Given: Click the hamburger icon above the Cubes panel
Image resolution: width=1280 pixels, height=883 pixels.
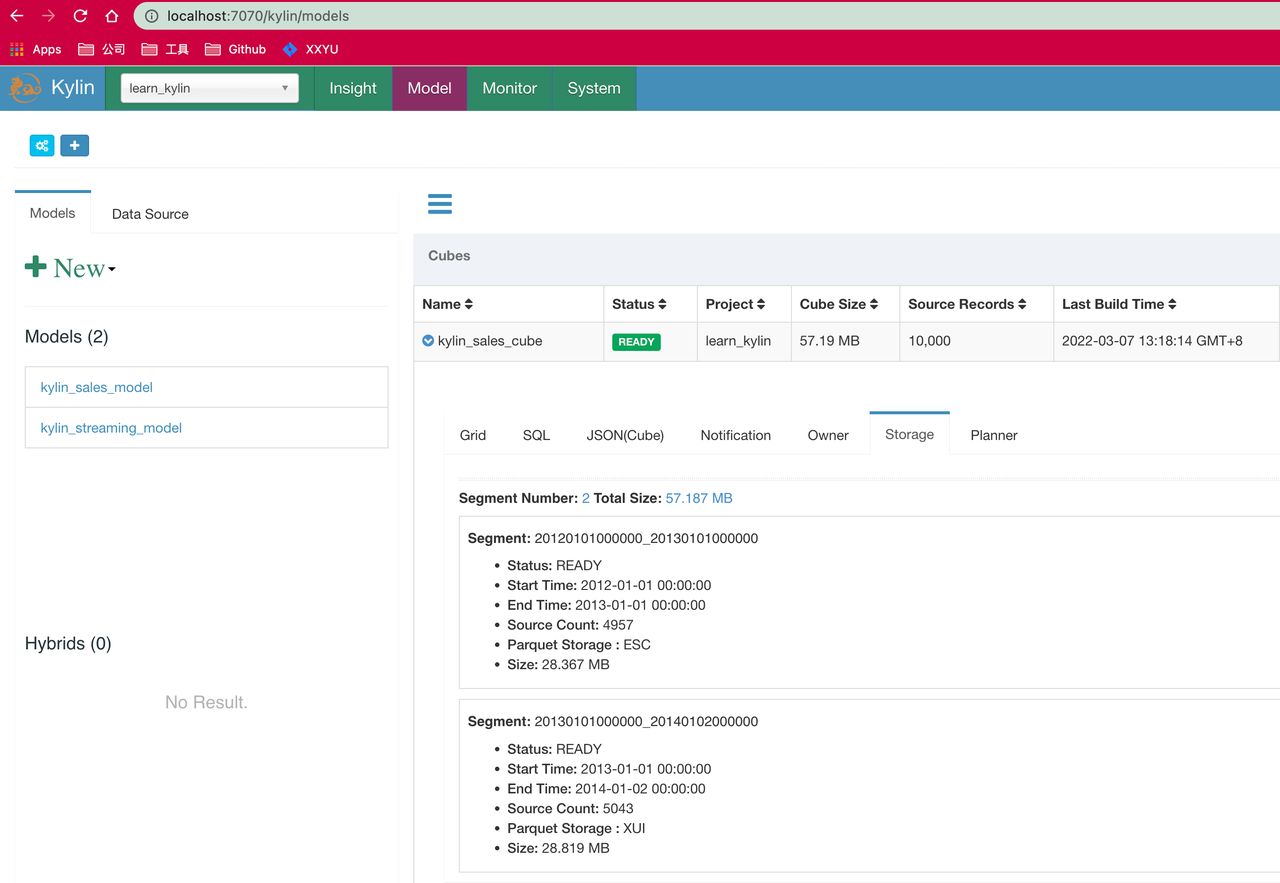Looking at the screenshot, I should pos(440,203).
